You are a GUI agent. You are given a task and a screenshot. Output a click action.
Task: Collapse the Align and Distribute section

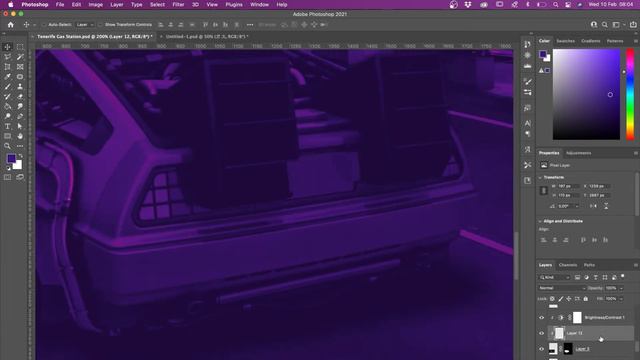pos(540,221)
